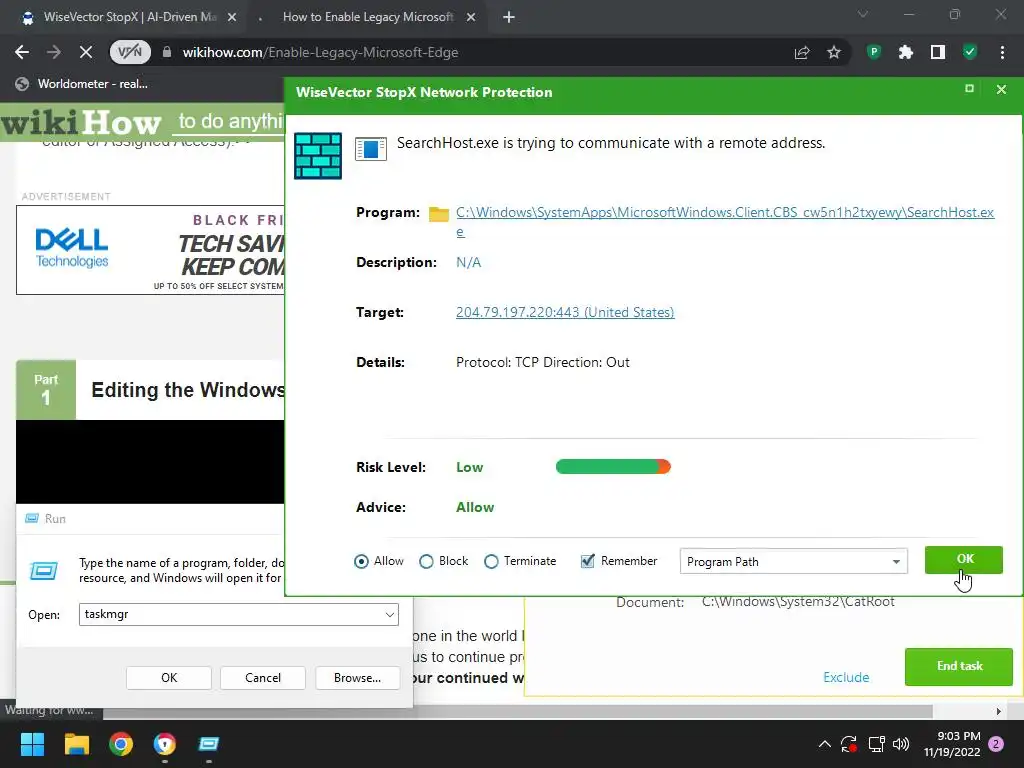Close the Network Protection dialog
The image size is (1024, 768).
coord(1001,89)
